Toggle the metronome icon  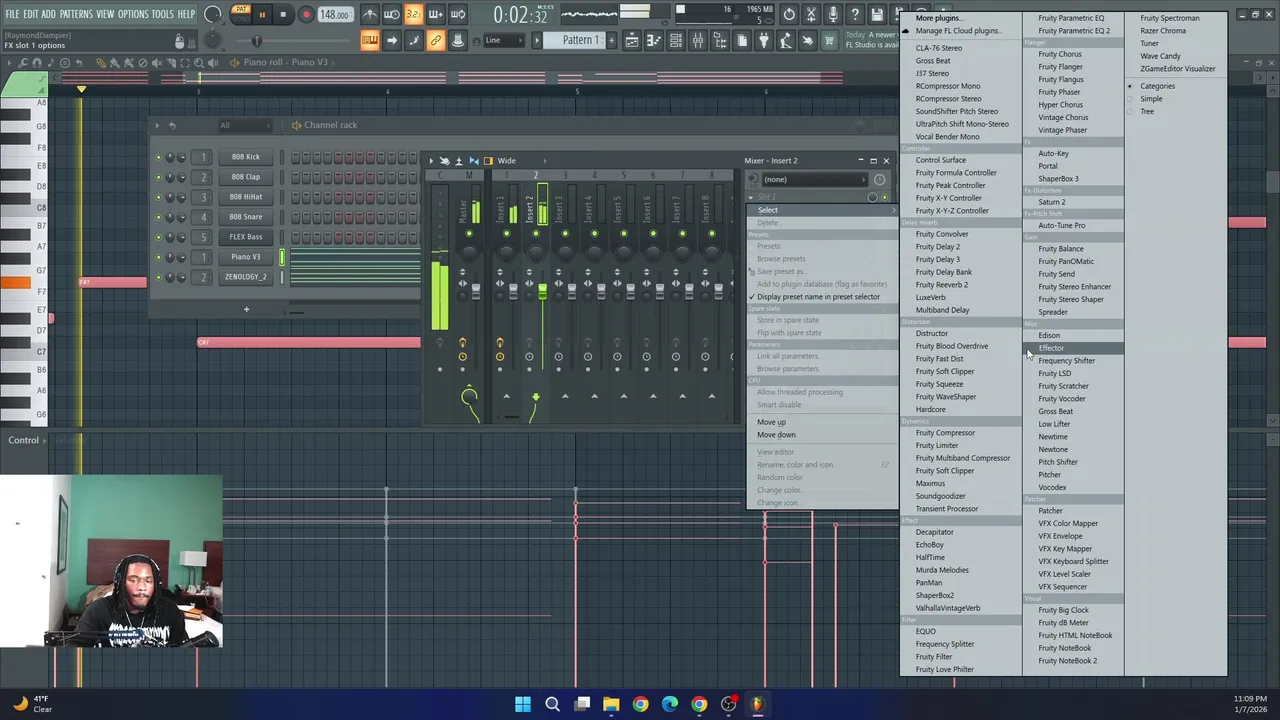click(x=370, y=15)
